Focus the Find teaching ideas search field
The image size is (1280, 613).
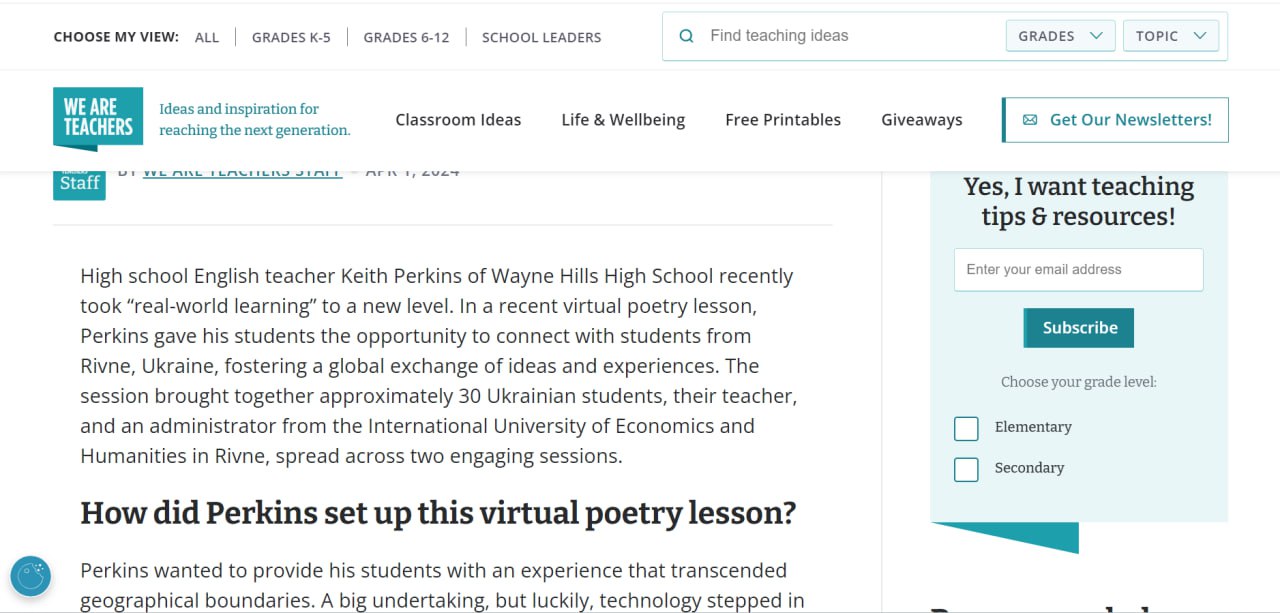(x=850, y=36)
